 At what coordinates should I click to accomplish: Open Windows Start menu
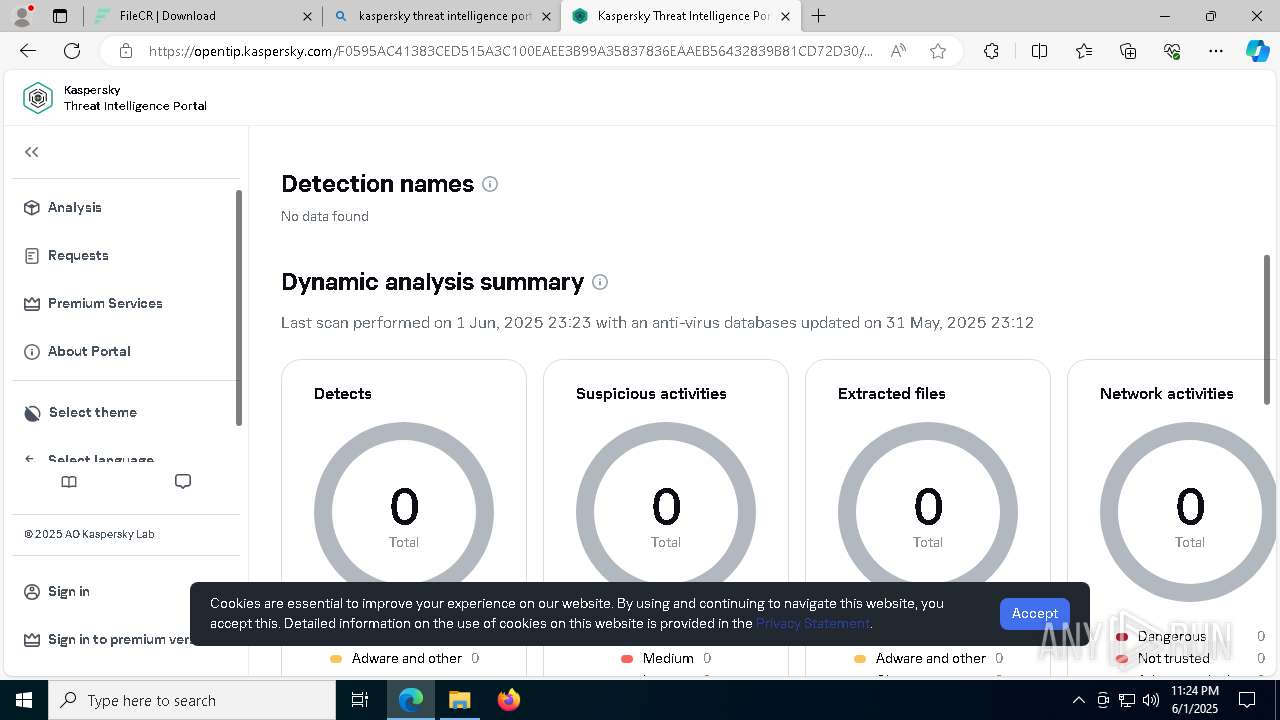point(24,700)
